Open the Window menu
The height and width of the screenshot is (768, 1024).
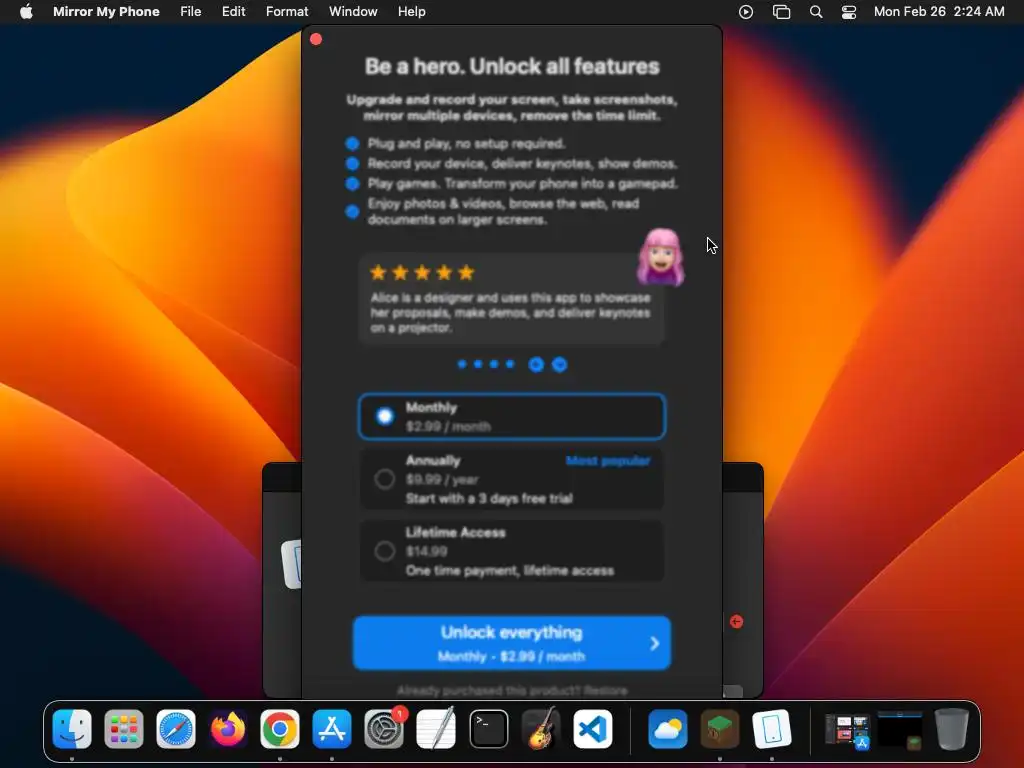tap(353, 12)
